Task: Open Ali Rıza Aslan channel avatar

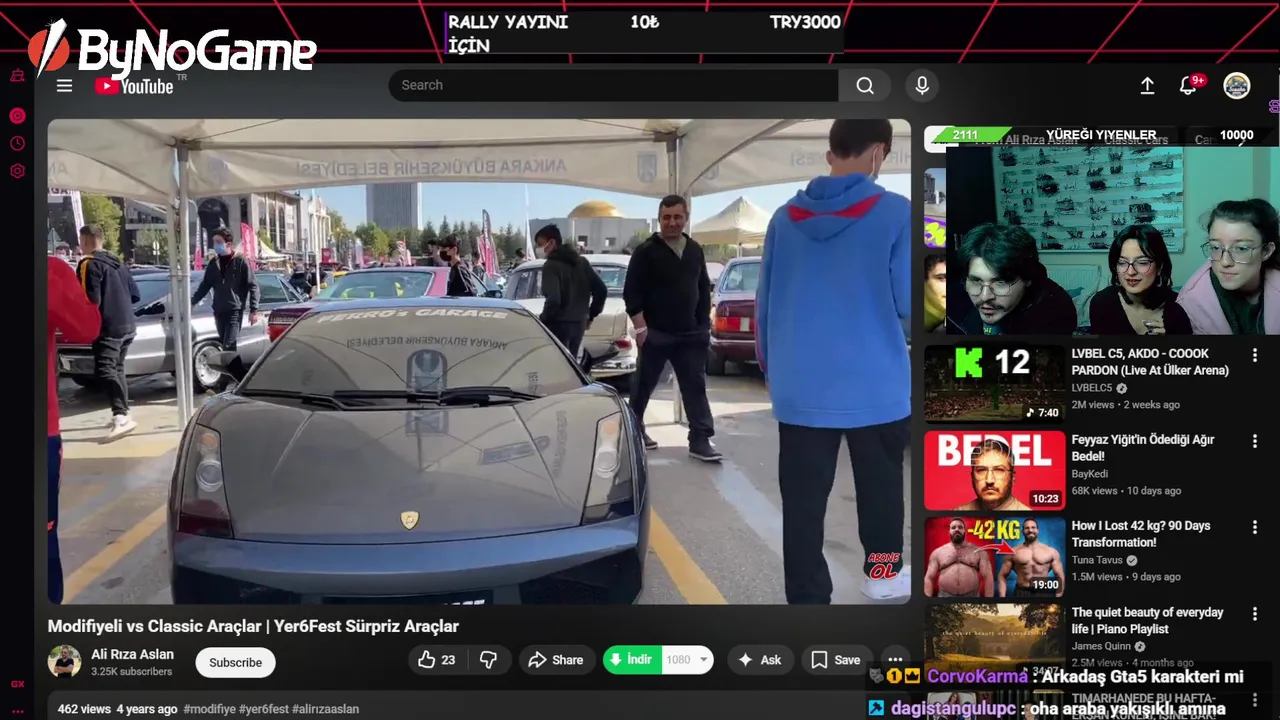Action: tap(65, 662)
